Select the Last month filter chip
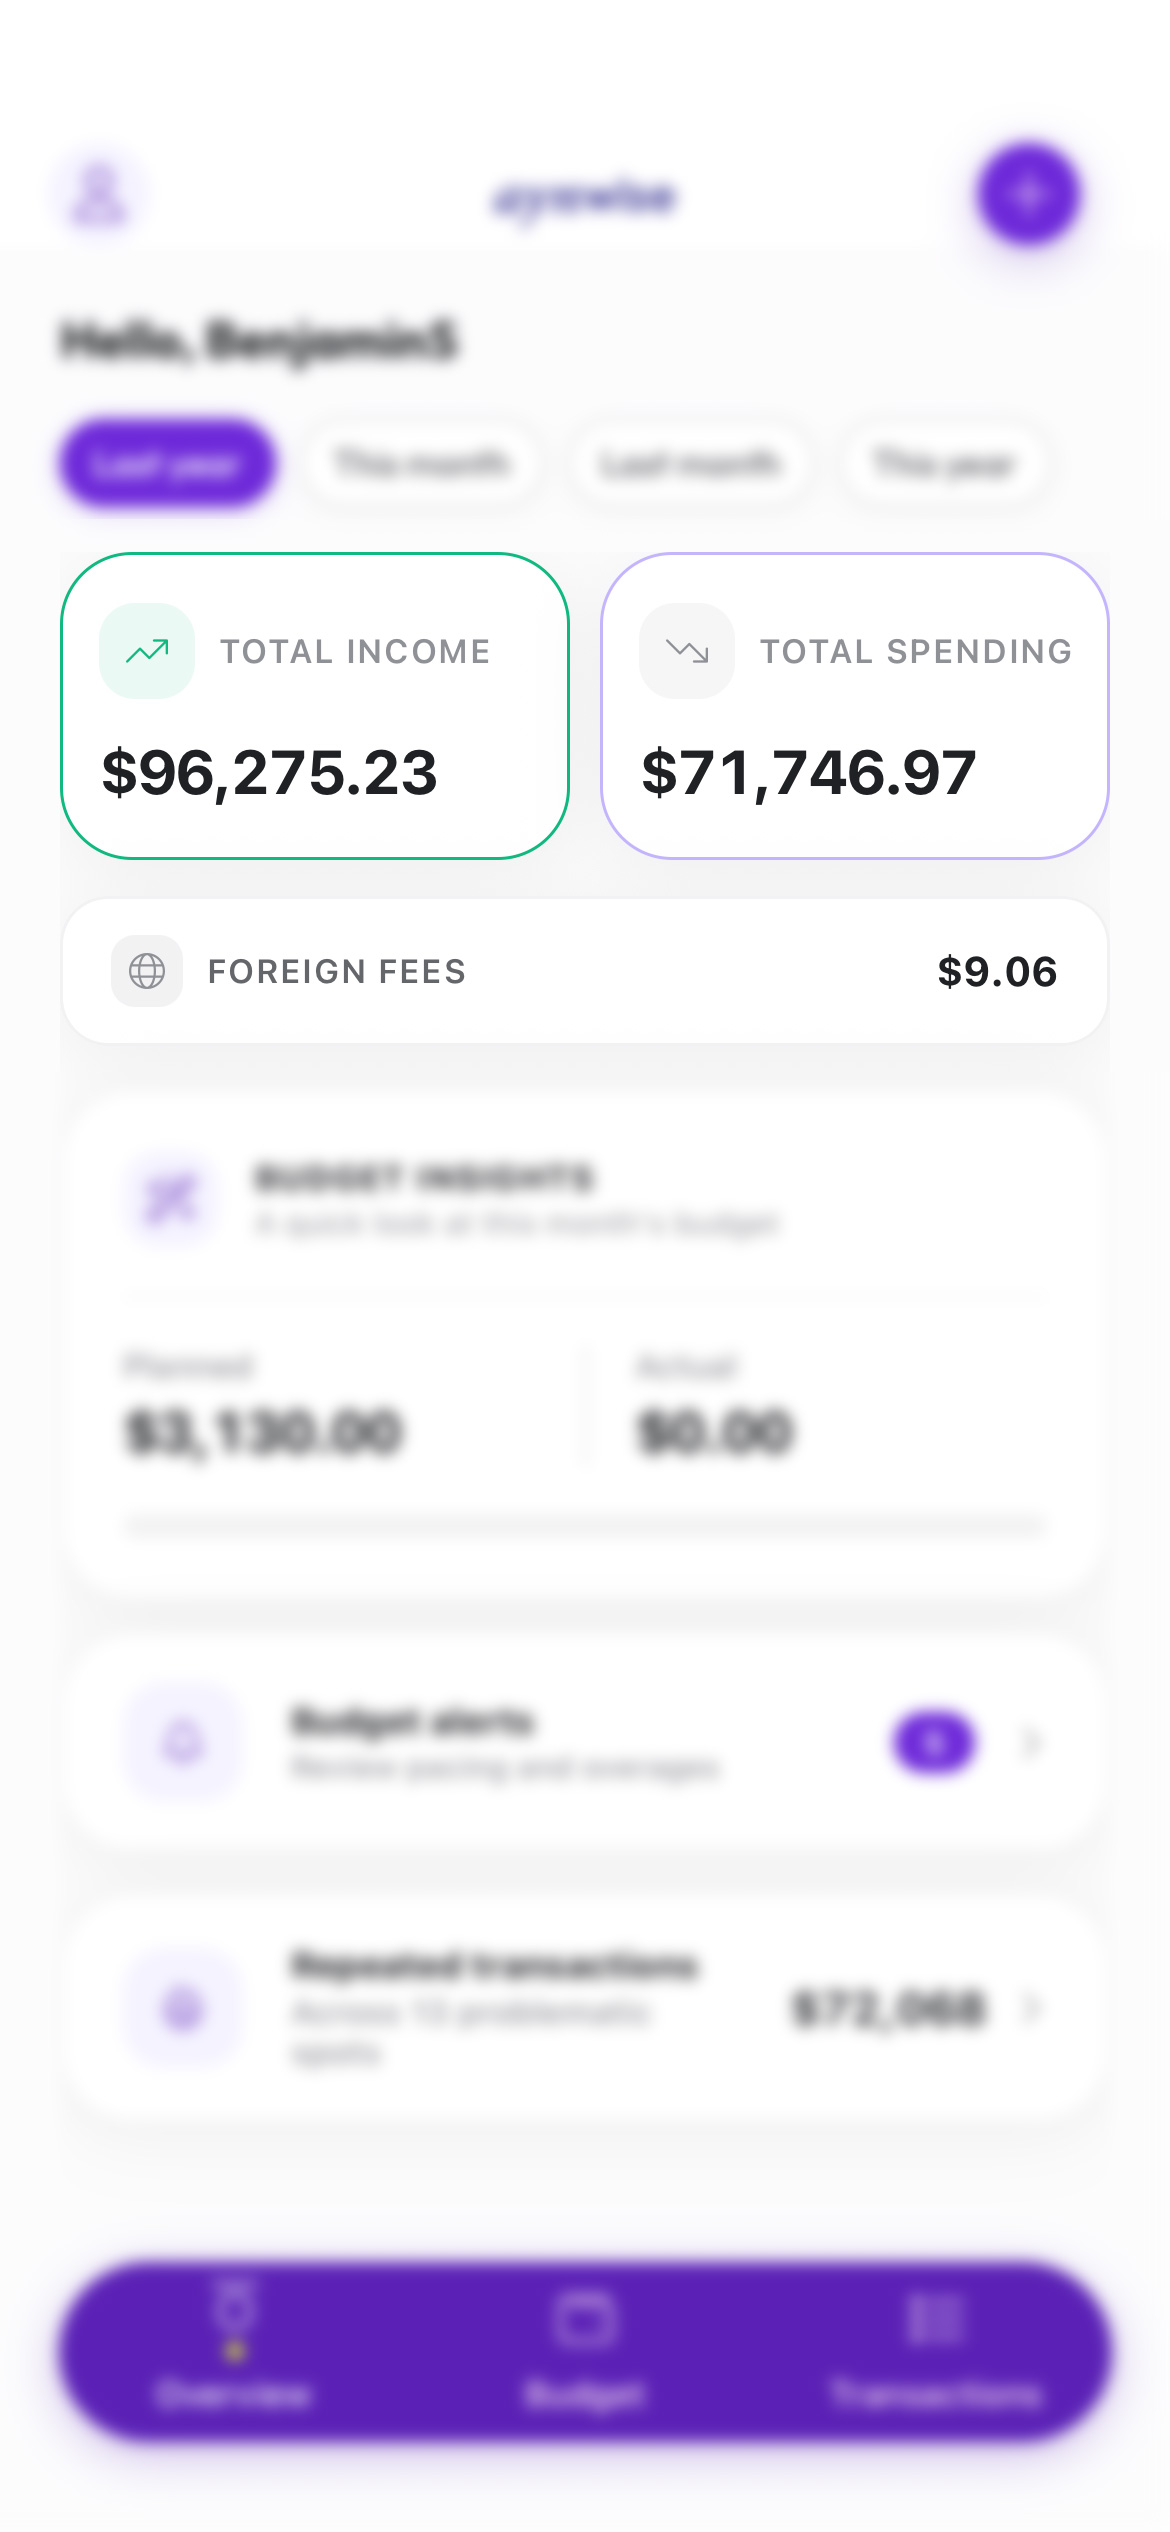Viewport: 1170px width, 2532px height. coord(689,464)
